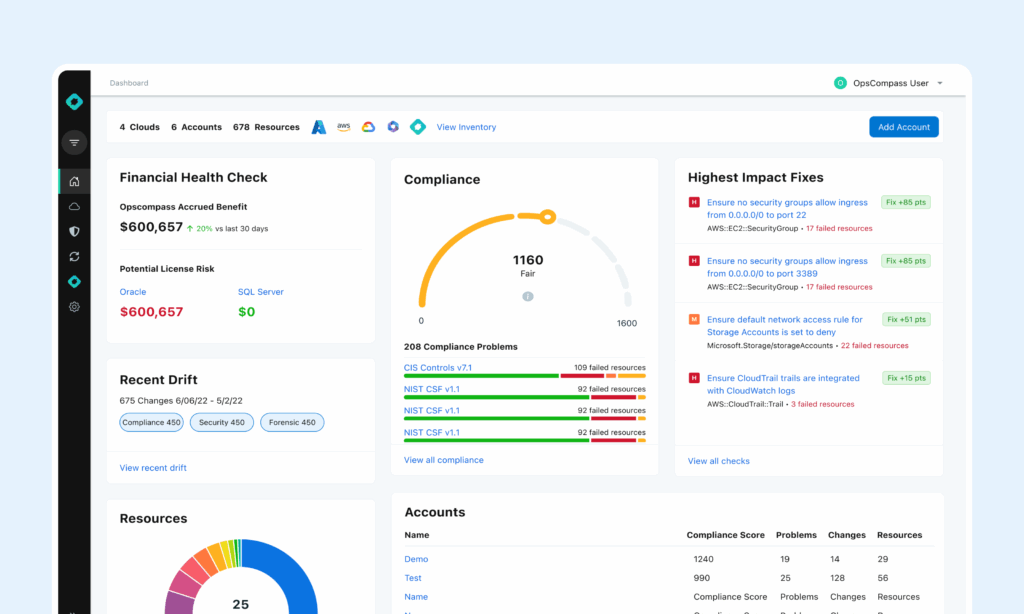
Task: Click the Fix +15 pts badge
Action: [906, 378]
